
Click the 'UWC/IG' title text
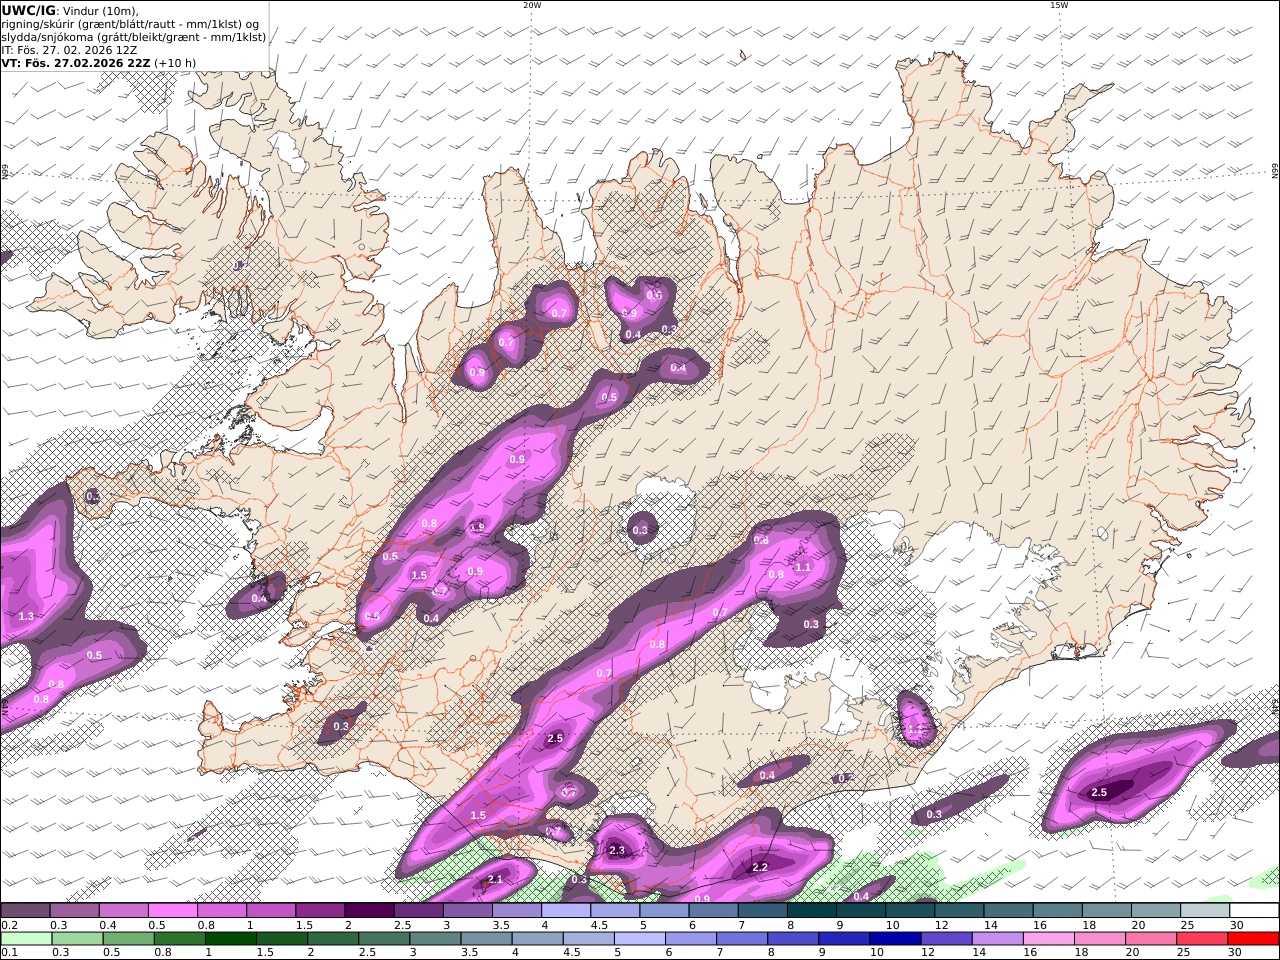click(x=27, y=11)
